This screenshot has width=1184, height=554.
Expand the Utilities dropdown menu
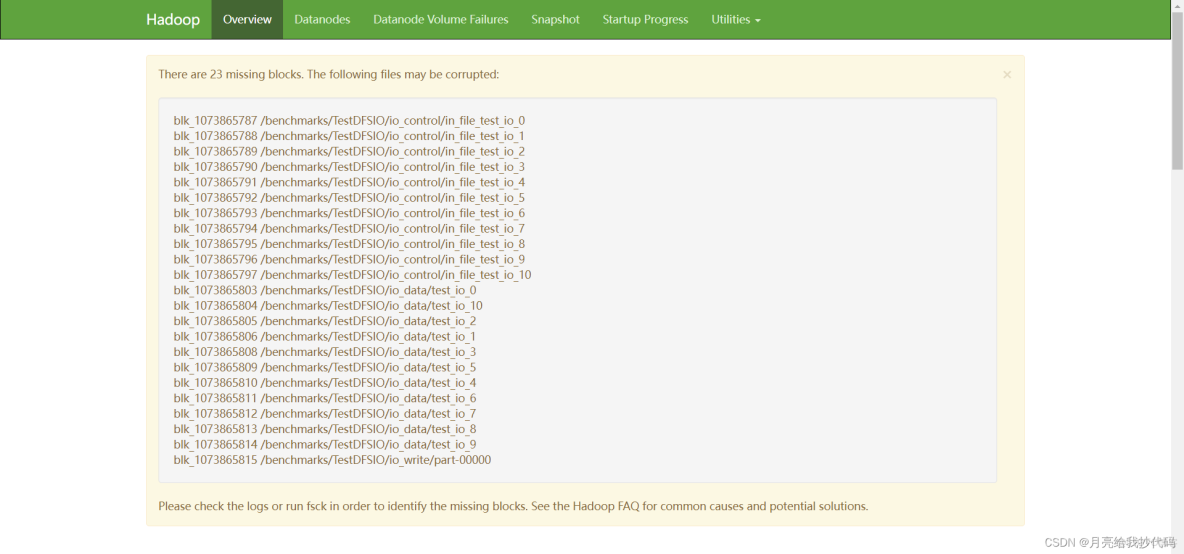tap(736, 20)
